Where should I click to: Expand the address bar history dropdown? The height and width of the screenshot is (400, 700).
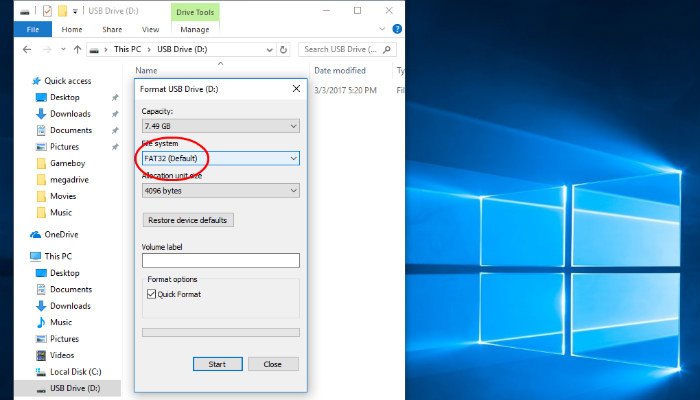[x=269, y=50]
